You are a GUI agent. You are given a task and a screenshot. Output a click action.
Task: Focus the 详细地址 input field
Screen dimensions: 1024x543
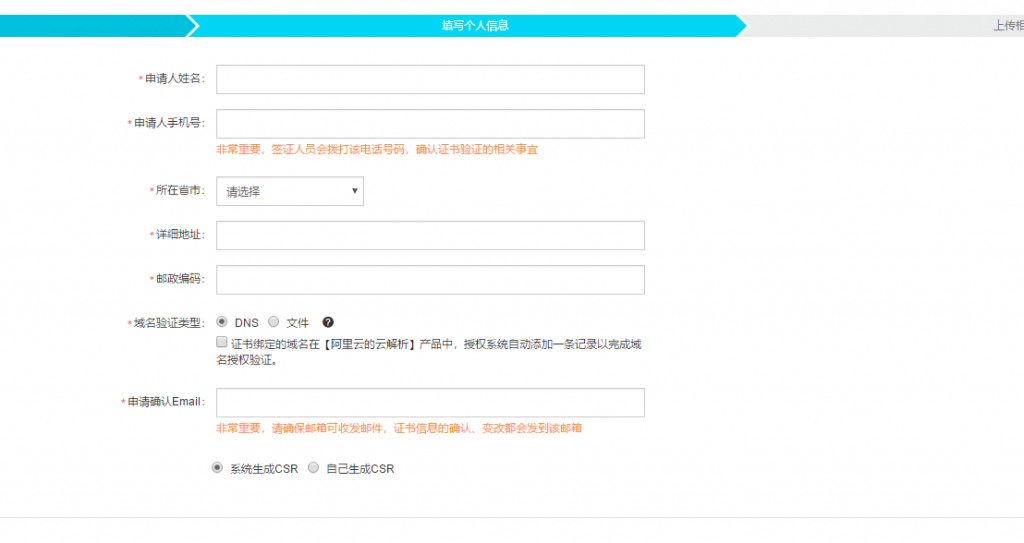tap(430, 236)
